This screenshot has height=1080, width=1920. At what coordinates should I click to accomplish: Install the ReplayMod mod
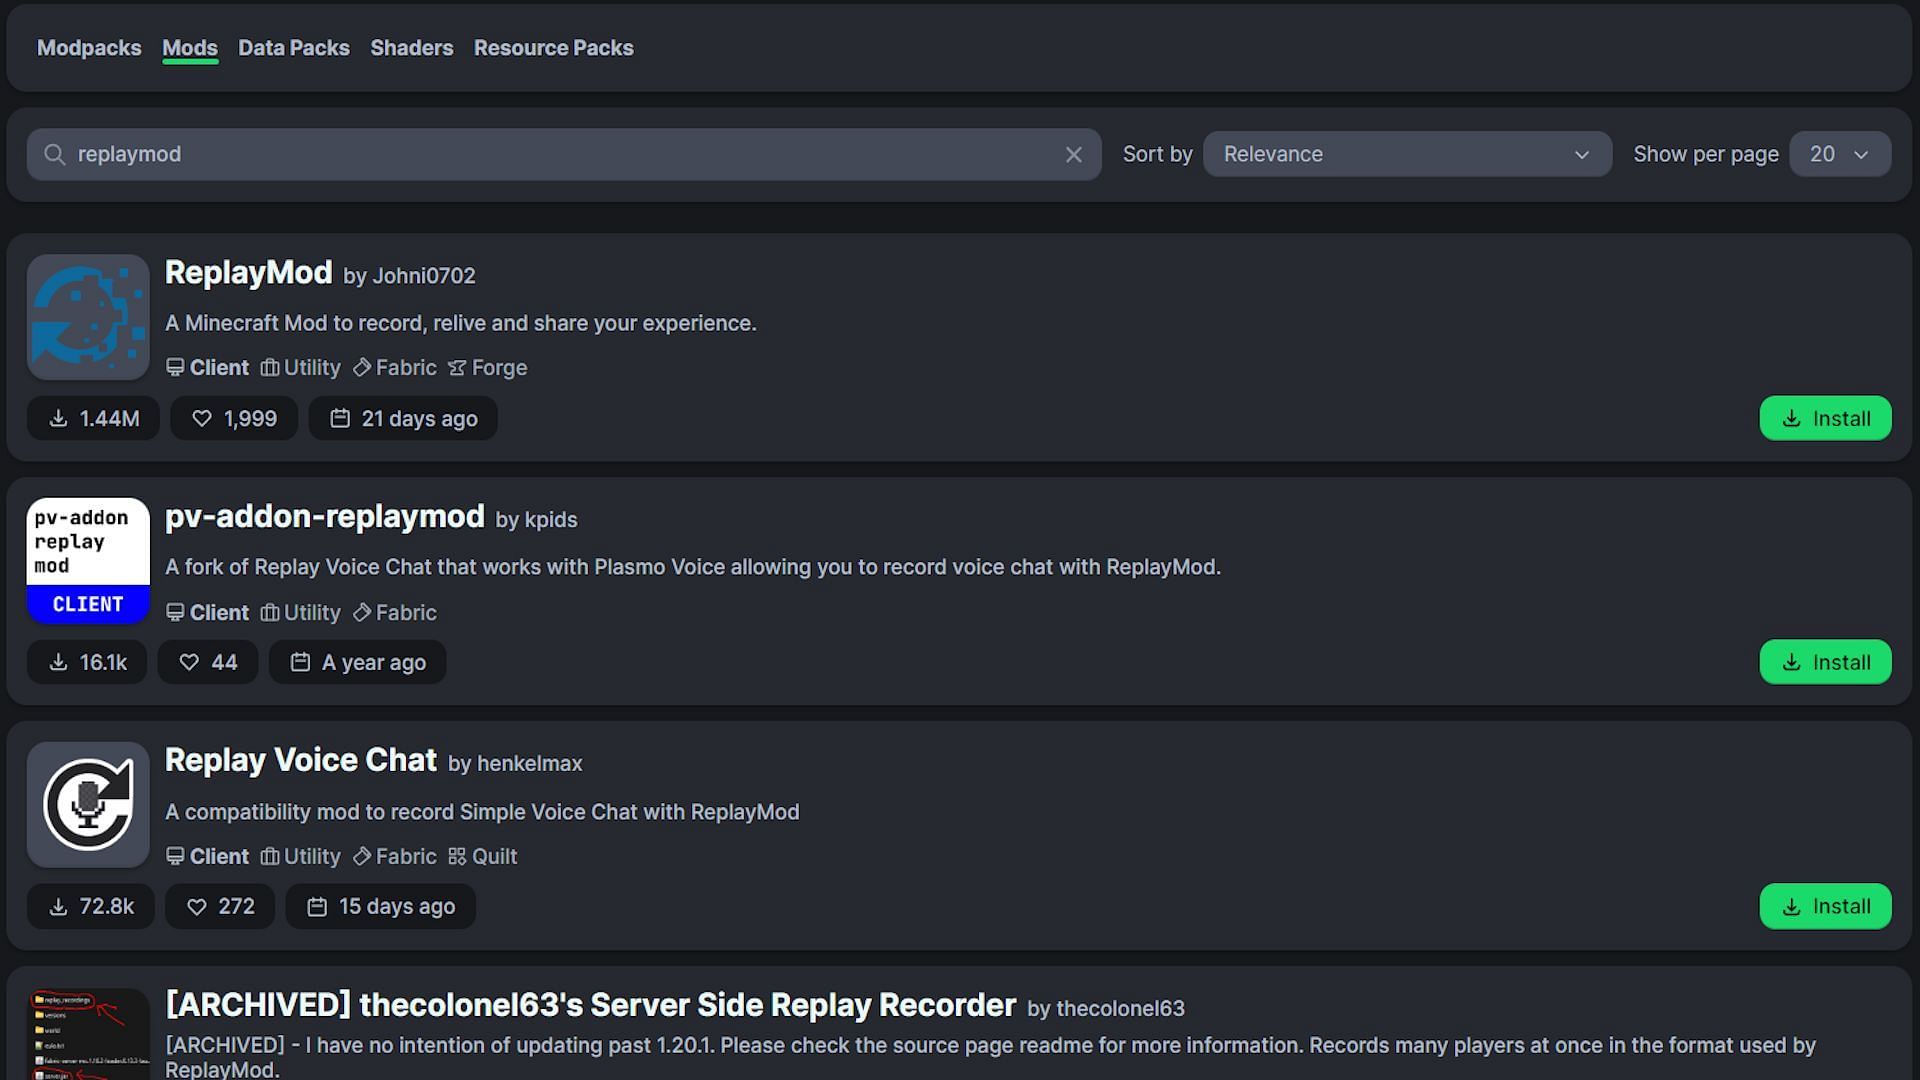pos(1825,418)
